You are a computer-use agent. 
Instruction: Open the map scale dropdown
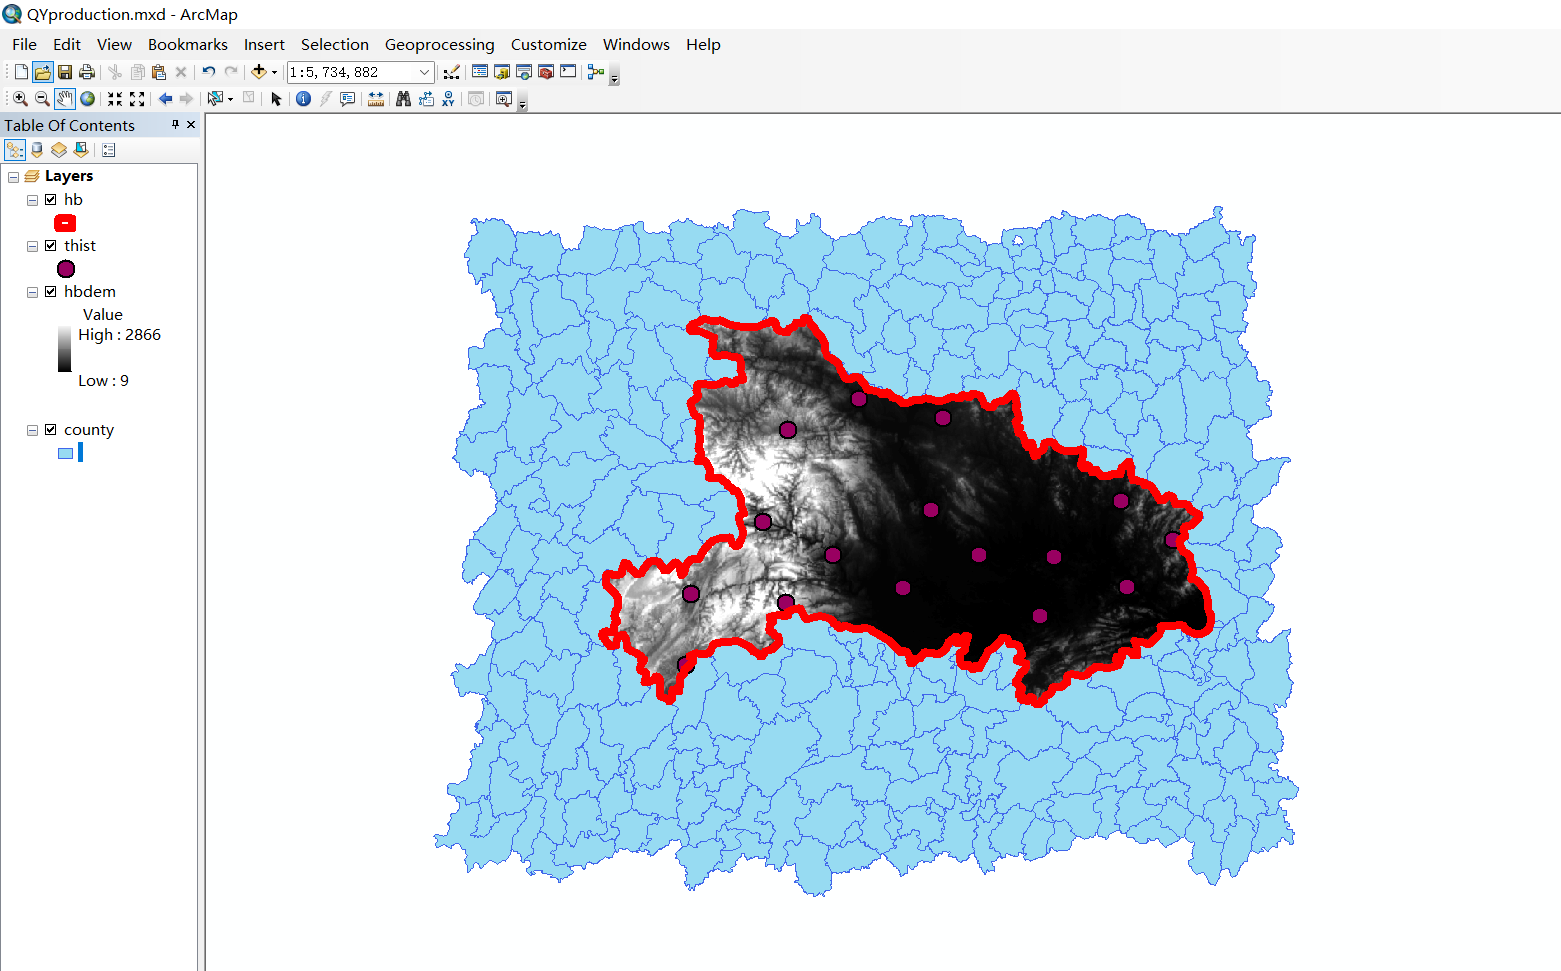(x=424, y=71)
